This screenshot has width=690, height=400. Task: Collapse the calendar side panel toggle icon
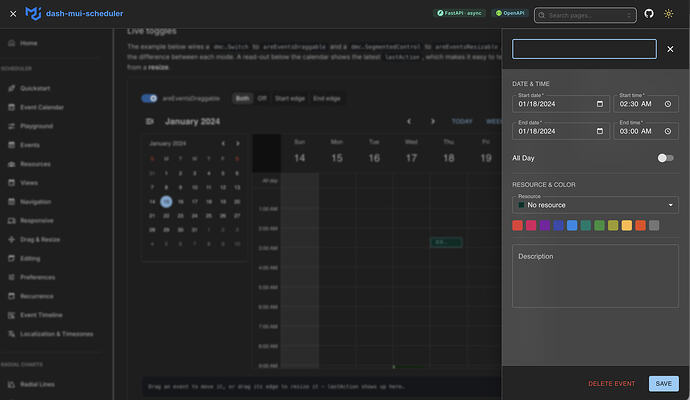(x=150, y=121)
